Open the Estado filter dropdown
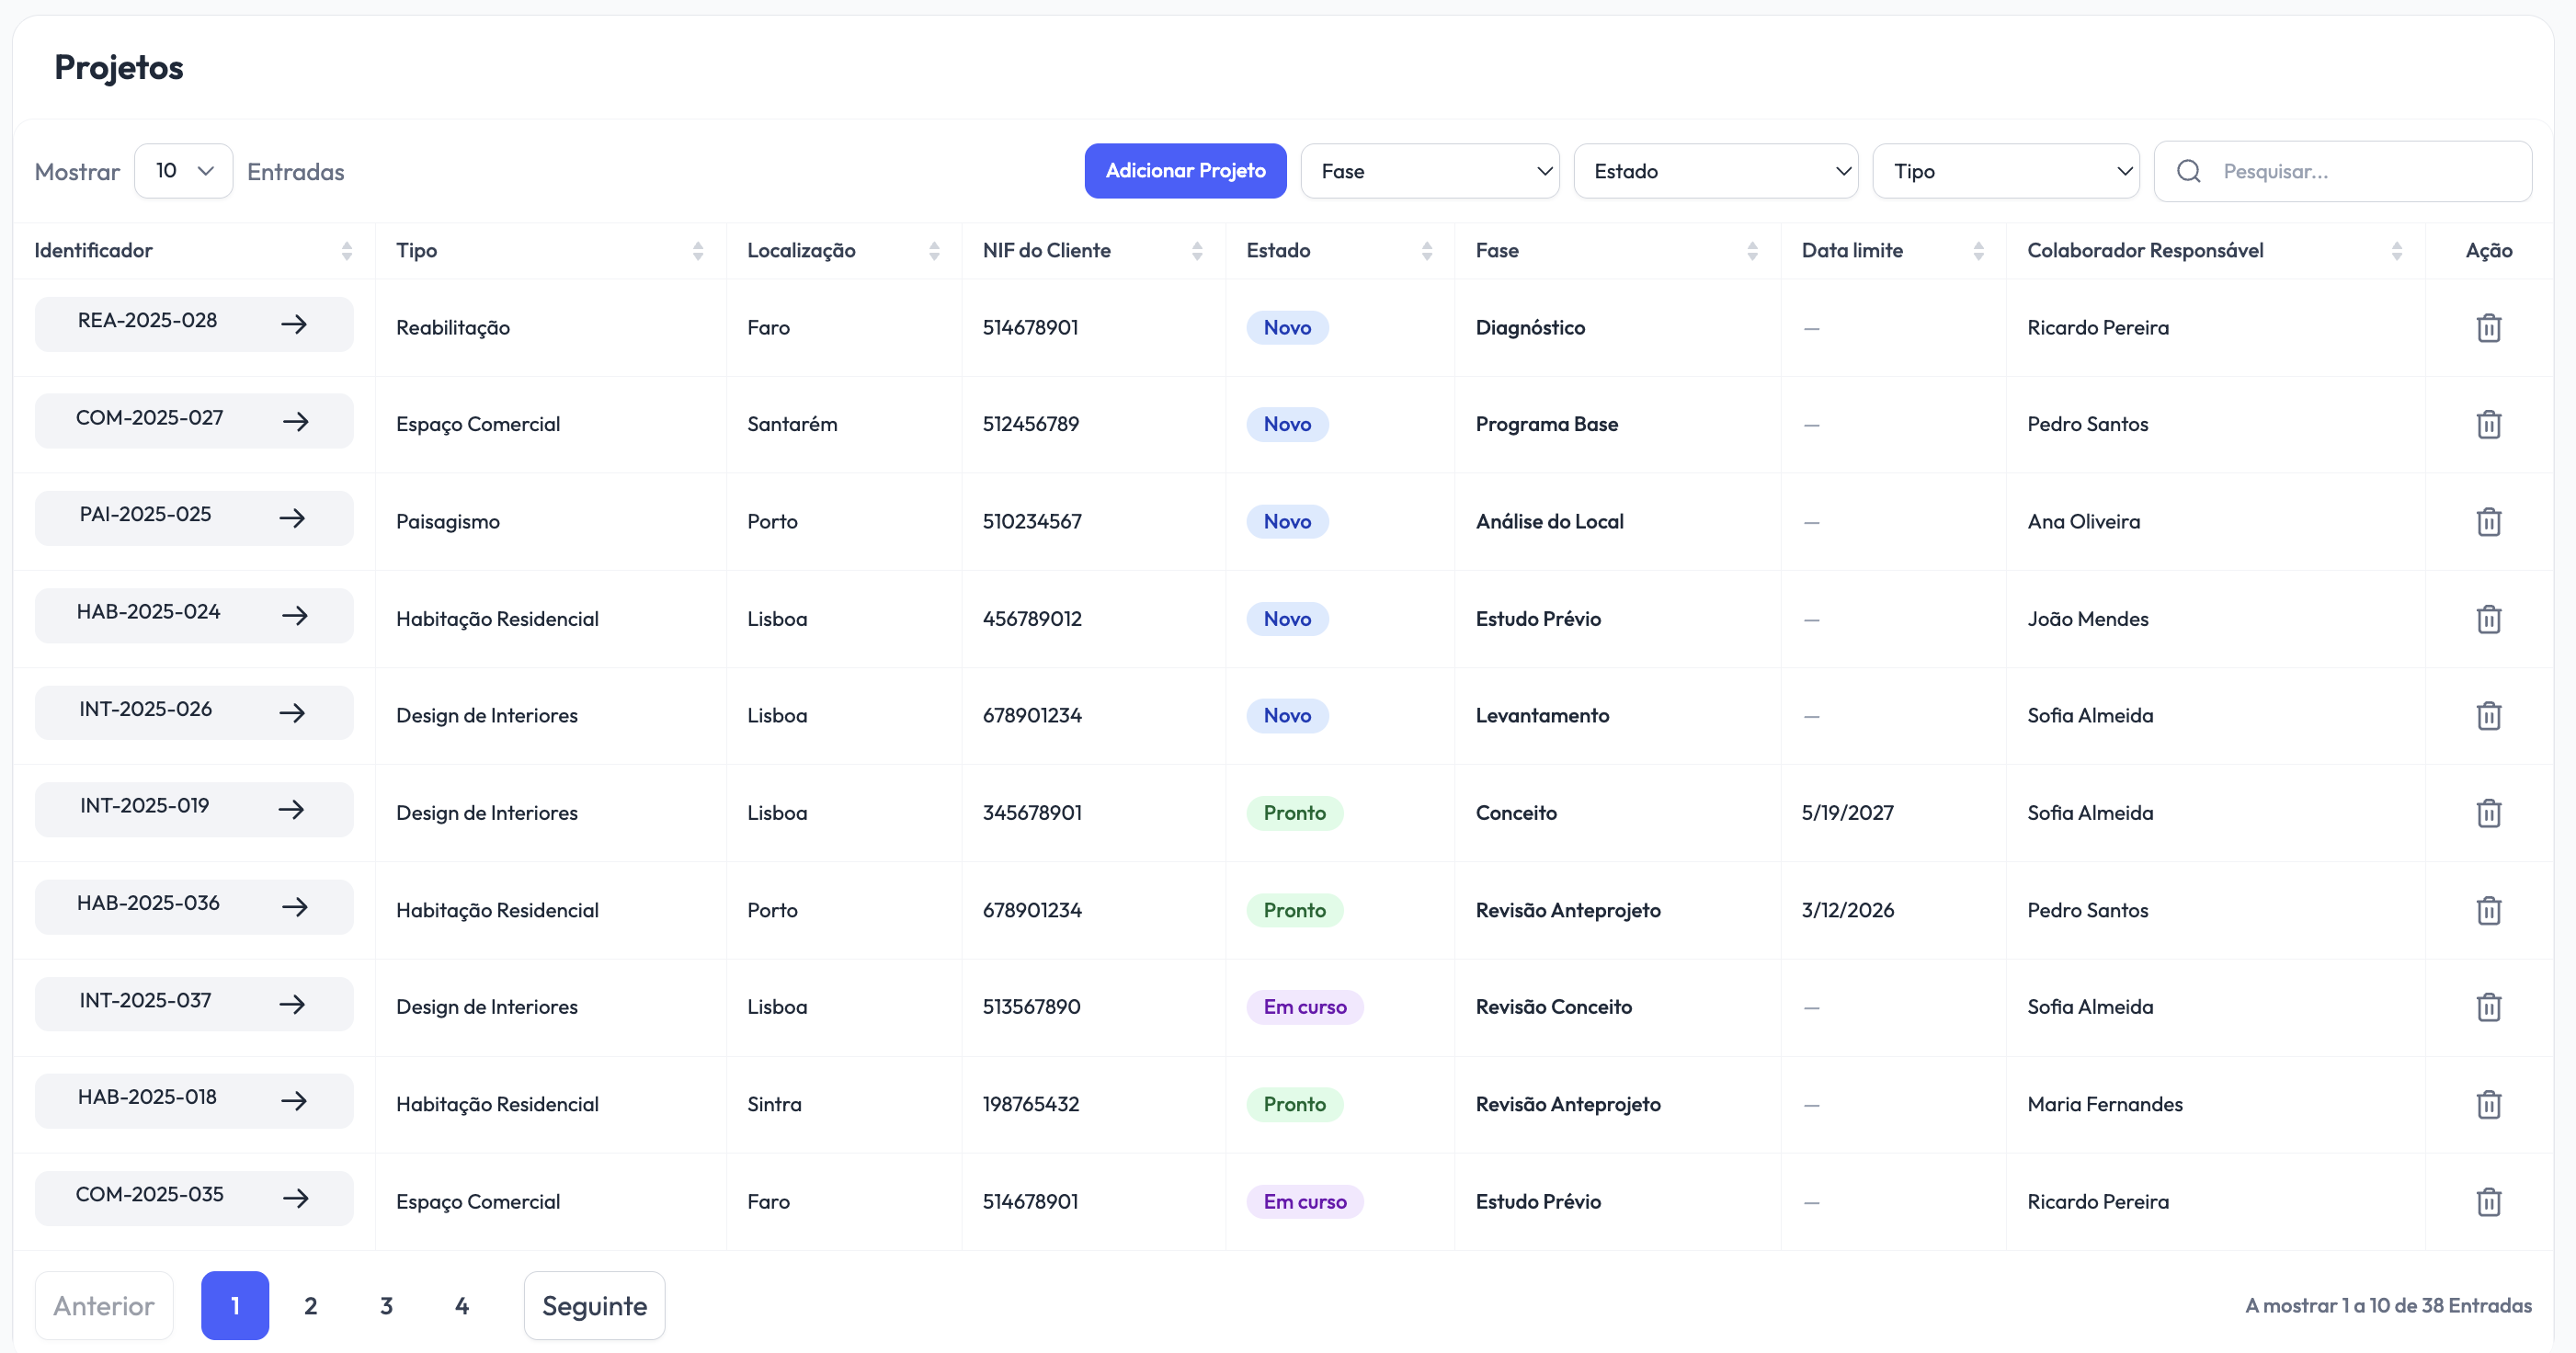2576x1353 pixels. [x=1716, y=171]
